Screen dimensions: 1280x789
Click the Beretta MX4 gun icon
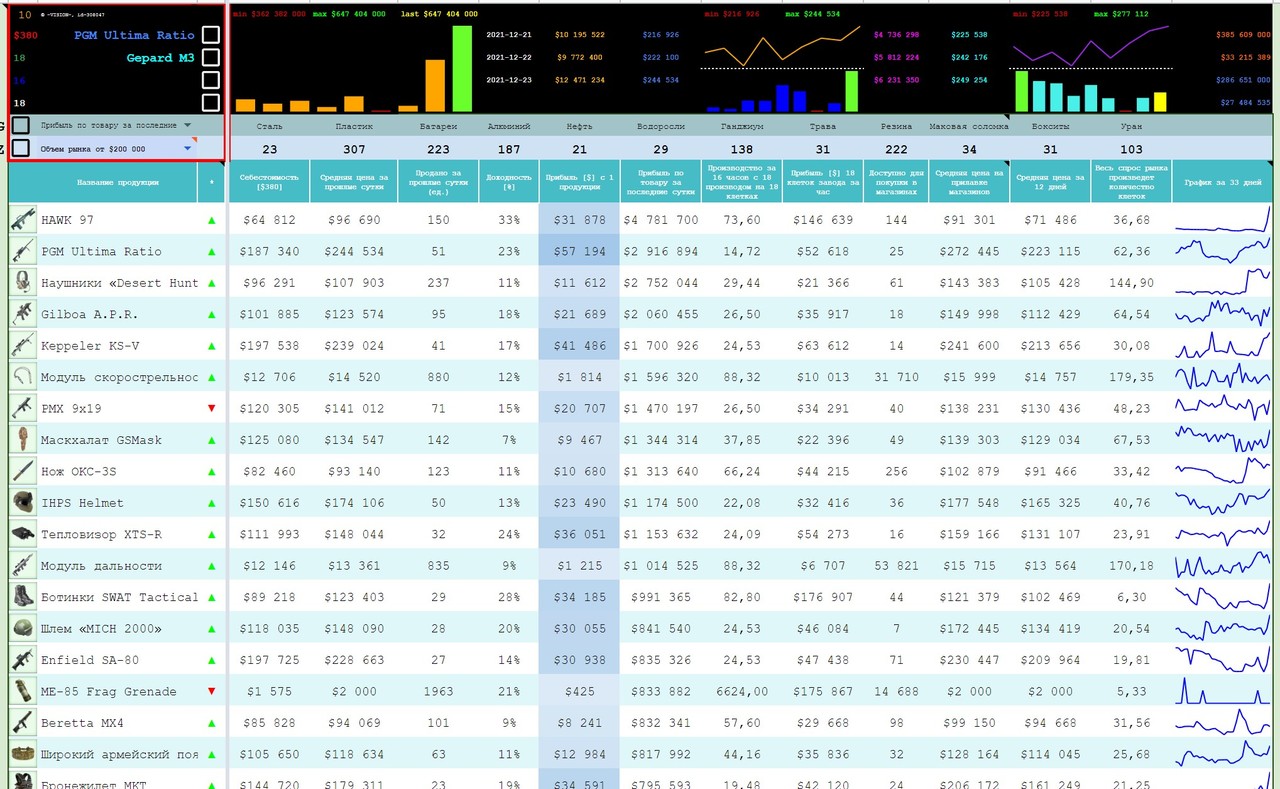coord(23,724)
